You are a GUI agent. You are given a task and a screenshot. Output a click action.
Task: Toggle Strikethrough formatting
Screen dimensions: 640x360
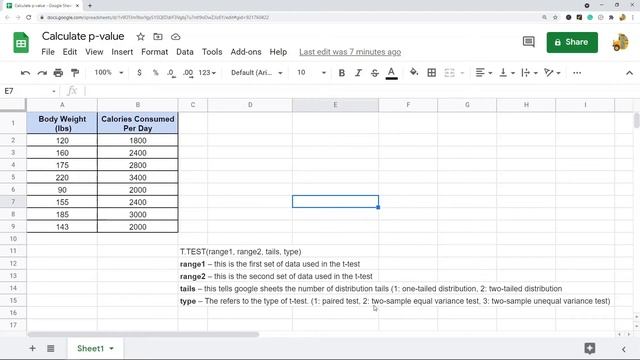point(375,73)
